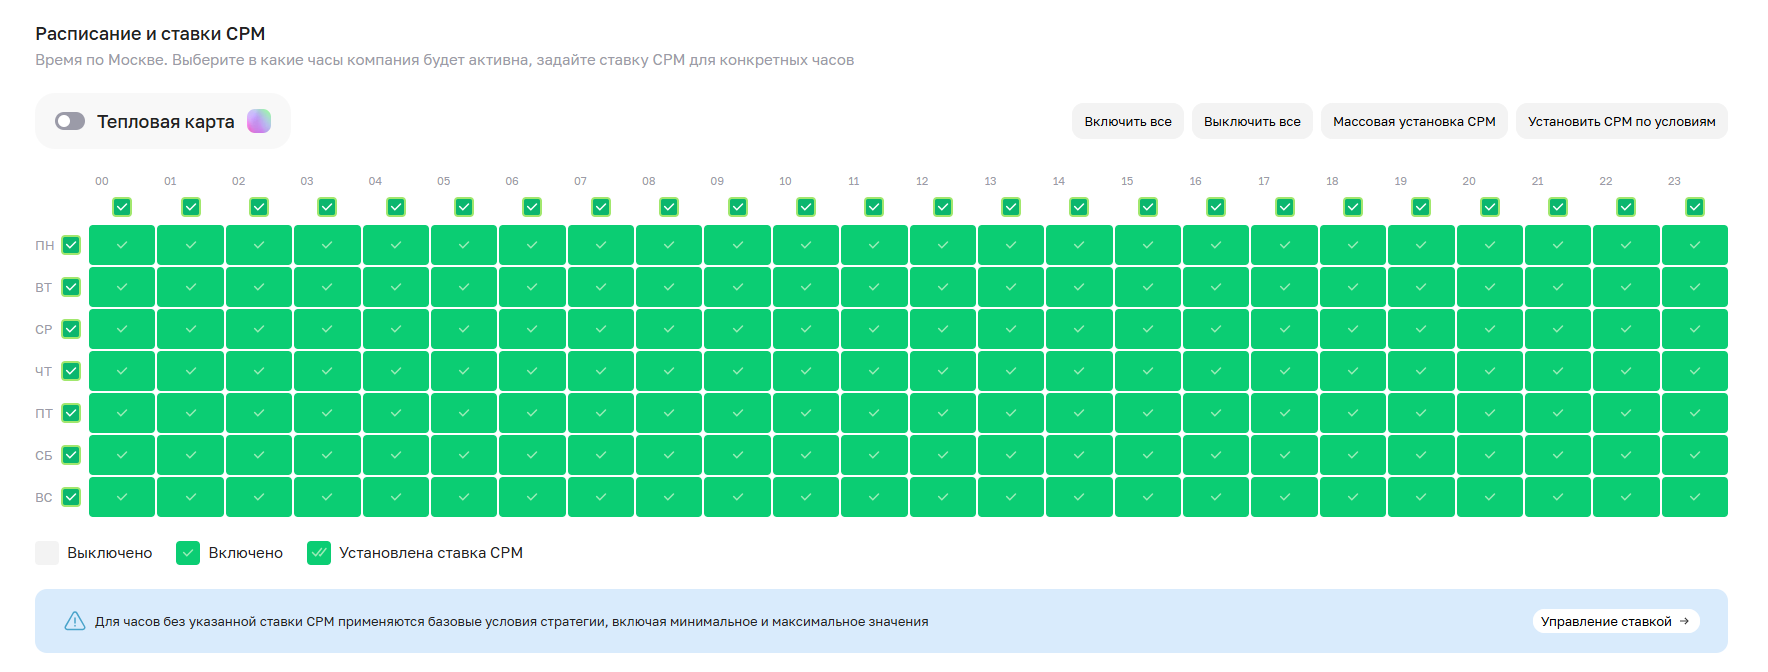Click the Установлена ставка CPM legend icon
This screenshot has height=672, width=1768.
click(x=319, y=553)
